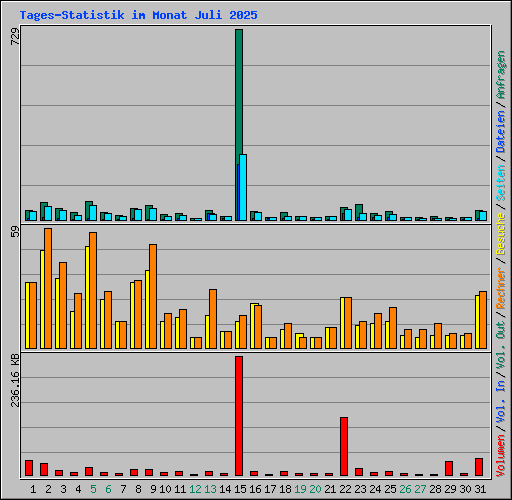The width and height of the screenshot is (512, 500).
Task: Click the 'Anfragen' legend label
Action: click(x=500, y=75)
